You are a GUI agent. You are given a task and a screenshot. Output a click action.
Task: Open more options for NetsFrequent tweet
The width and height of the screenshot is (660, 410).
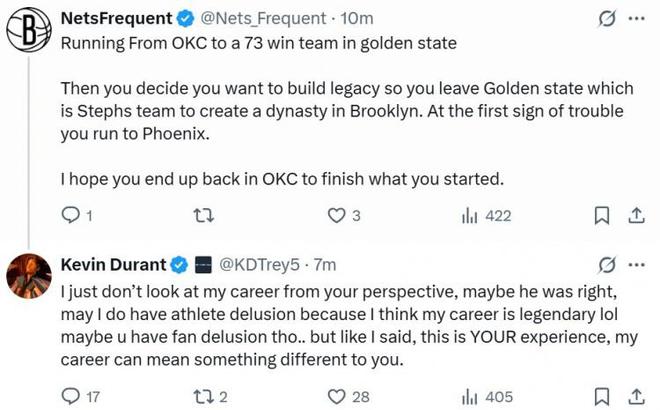[x=635, y=19]
